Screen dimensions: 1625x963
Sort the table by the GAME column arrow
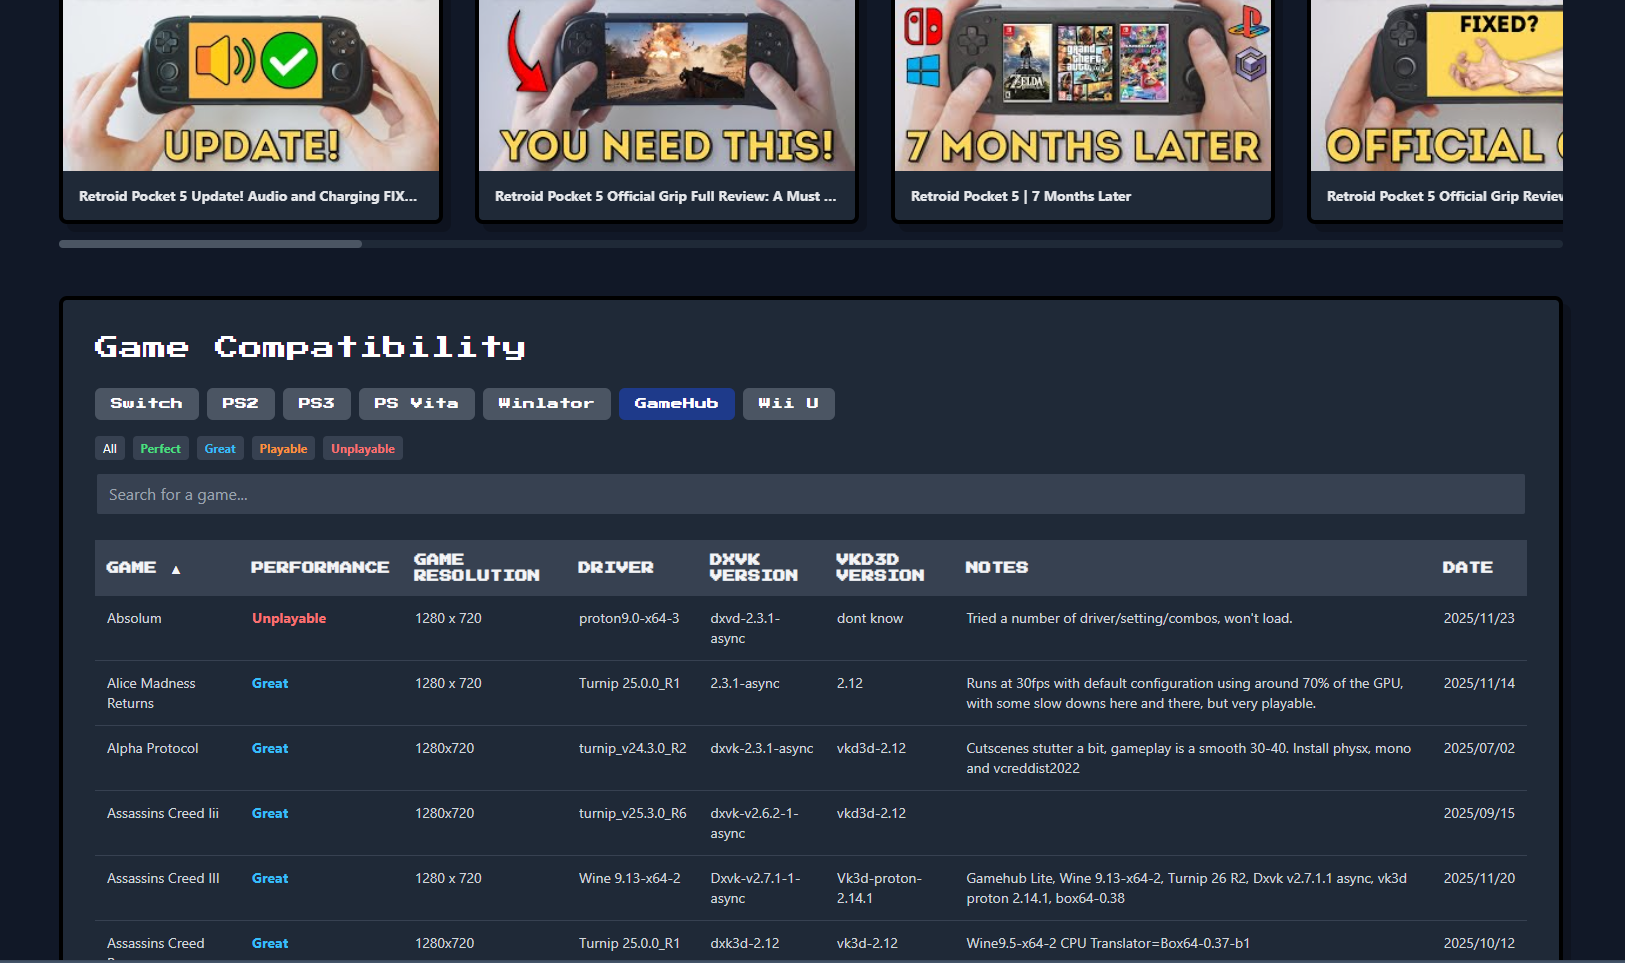[176, 569]
